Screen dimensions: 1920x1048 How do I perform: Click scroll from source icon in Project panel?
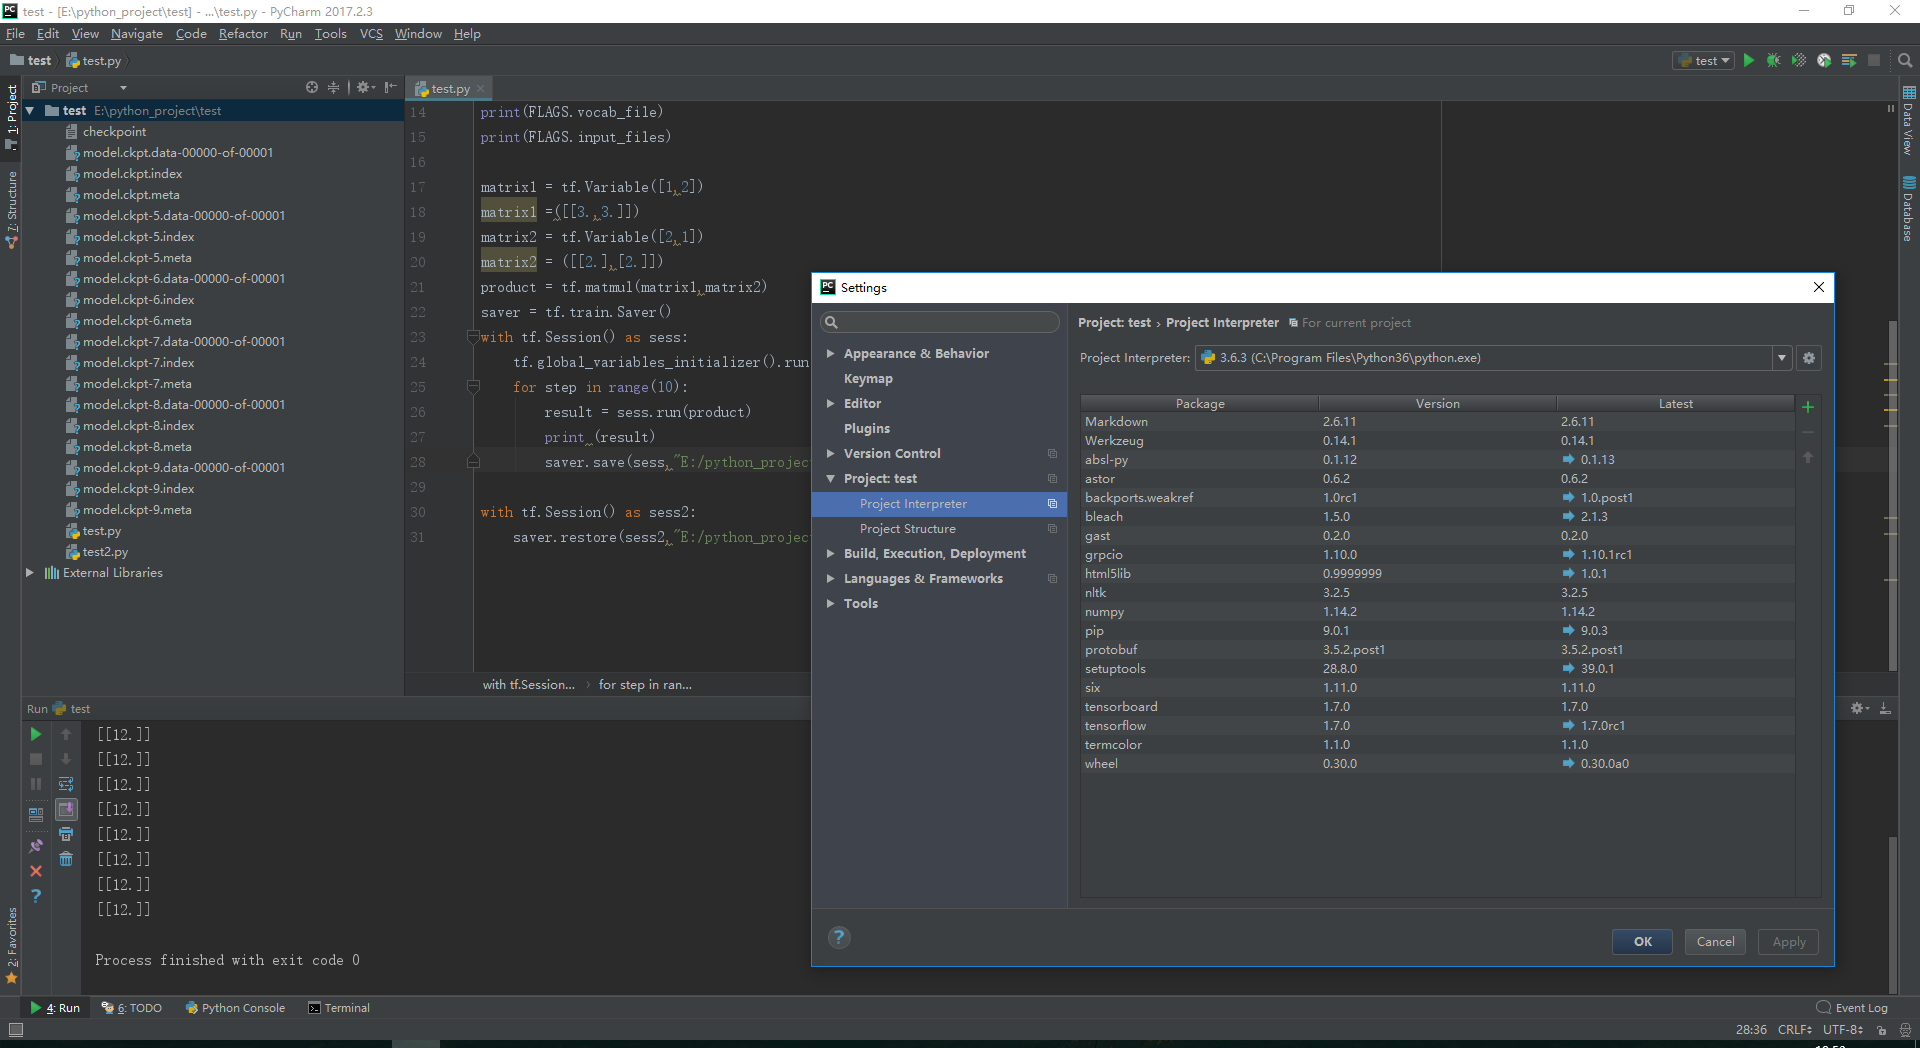tap(312, 87)
